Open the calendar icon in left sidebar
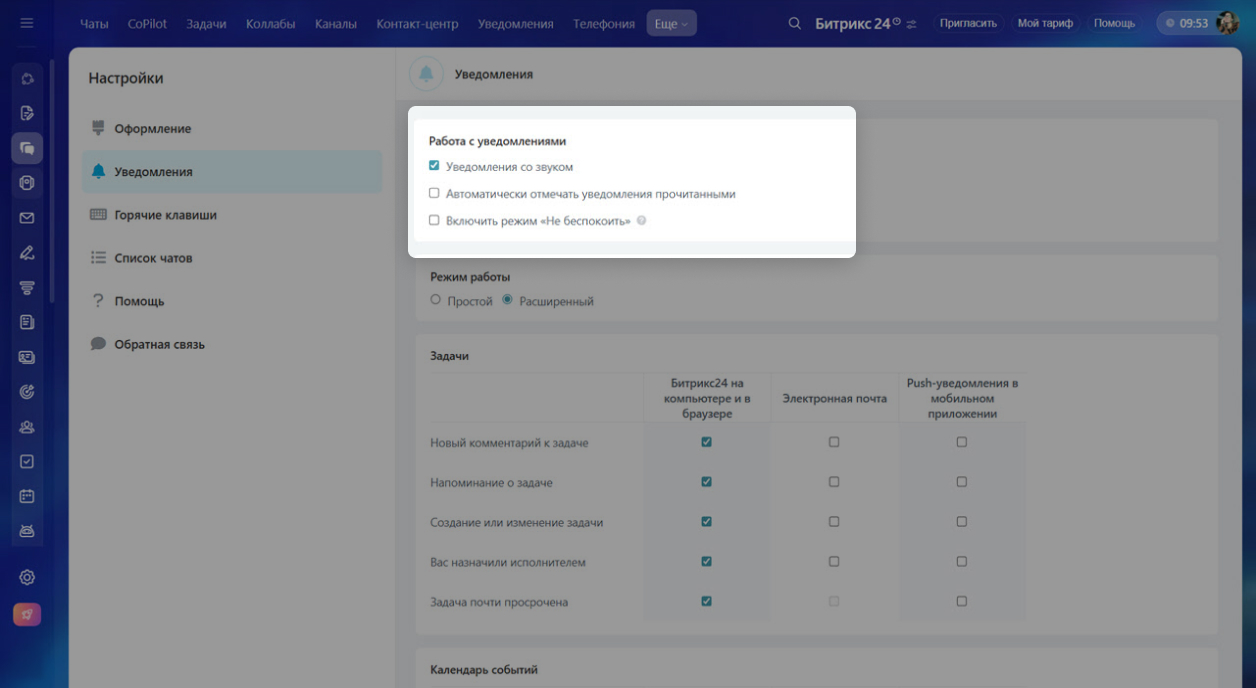Viewport: 1256px width, 688px height. coord(27,496)
